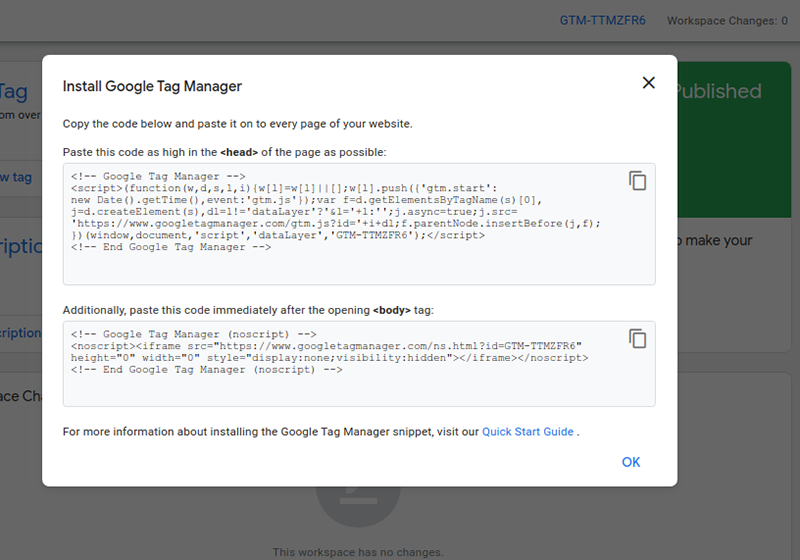The height and width of the screenshot is (560, 800).
Task: Click the gray empty-workspace circle icon
Action: 358,506
